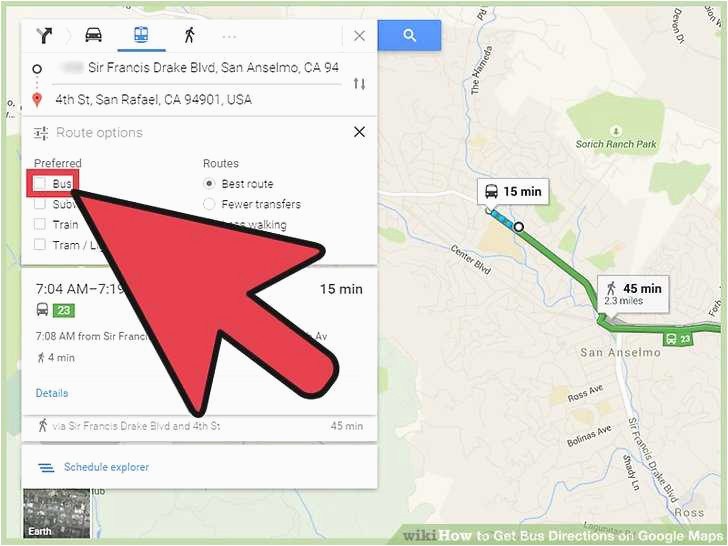Select the transit bus travel mode tab

point(141,35)
